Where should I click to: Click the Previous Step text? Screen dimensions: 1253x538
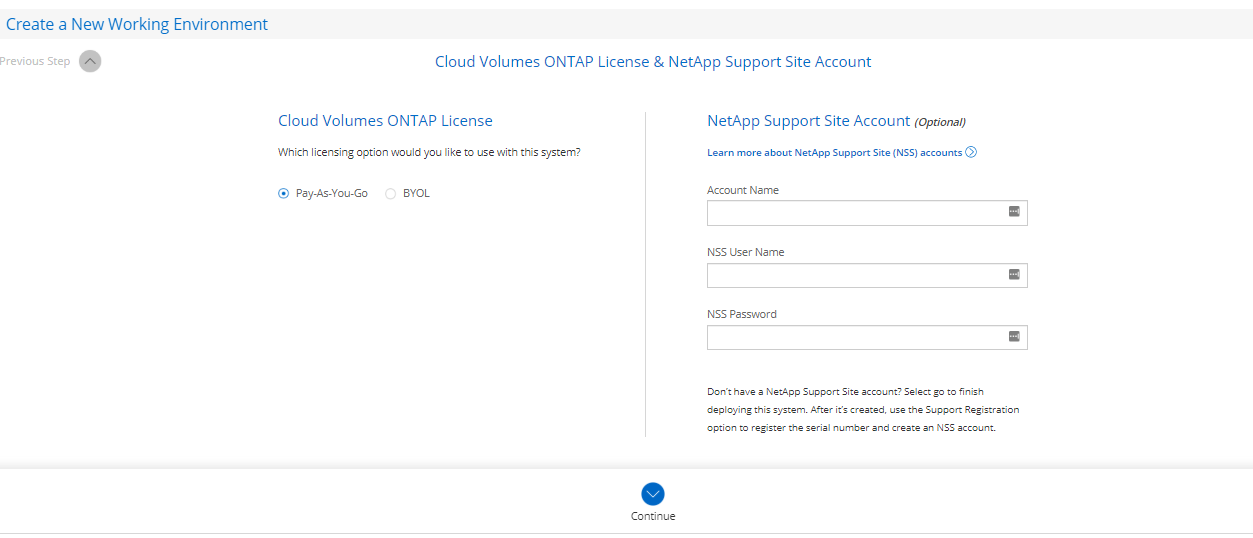tap(36, 61)
